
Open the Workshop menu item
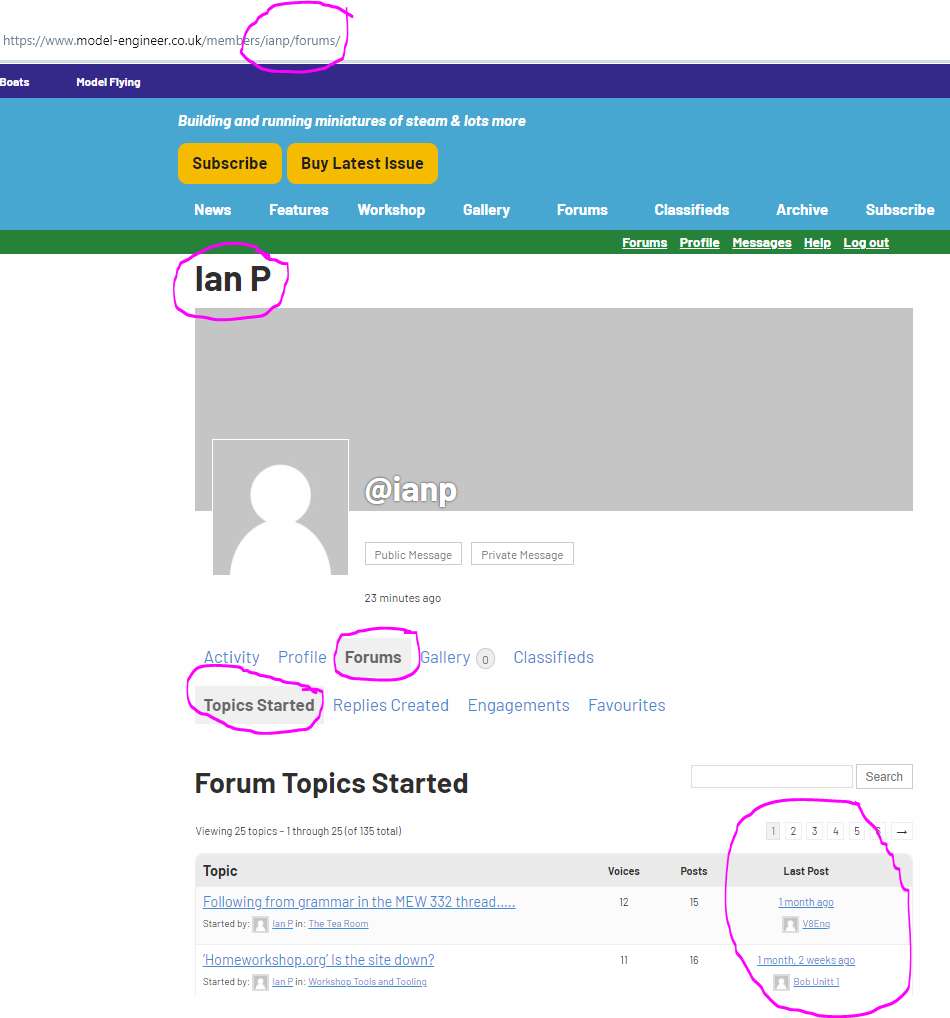point(391,210)
